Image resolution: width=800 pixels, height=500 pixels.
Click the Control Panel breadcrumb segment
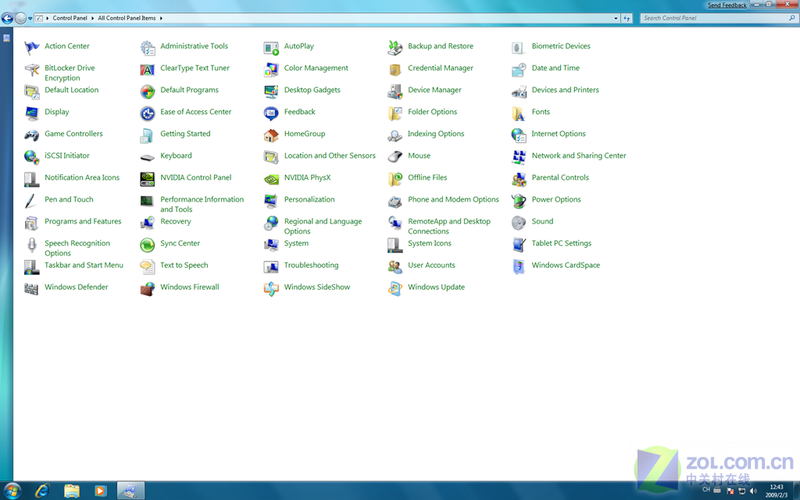pyautogui.click(x=70, y=18)
